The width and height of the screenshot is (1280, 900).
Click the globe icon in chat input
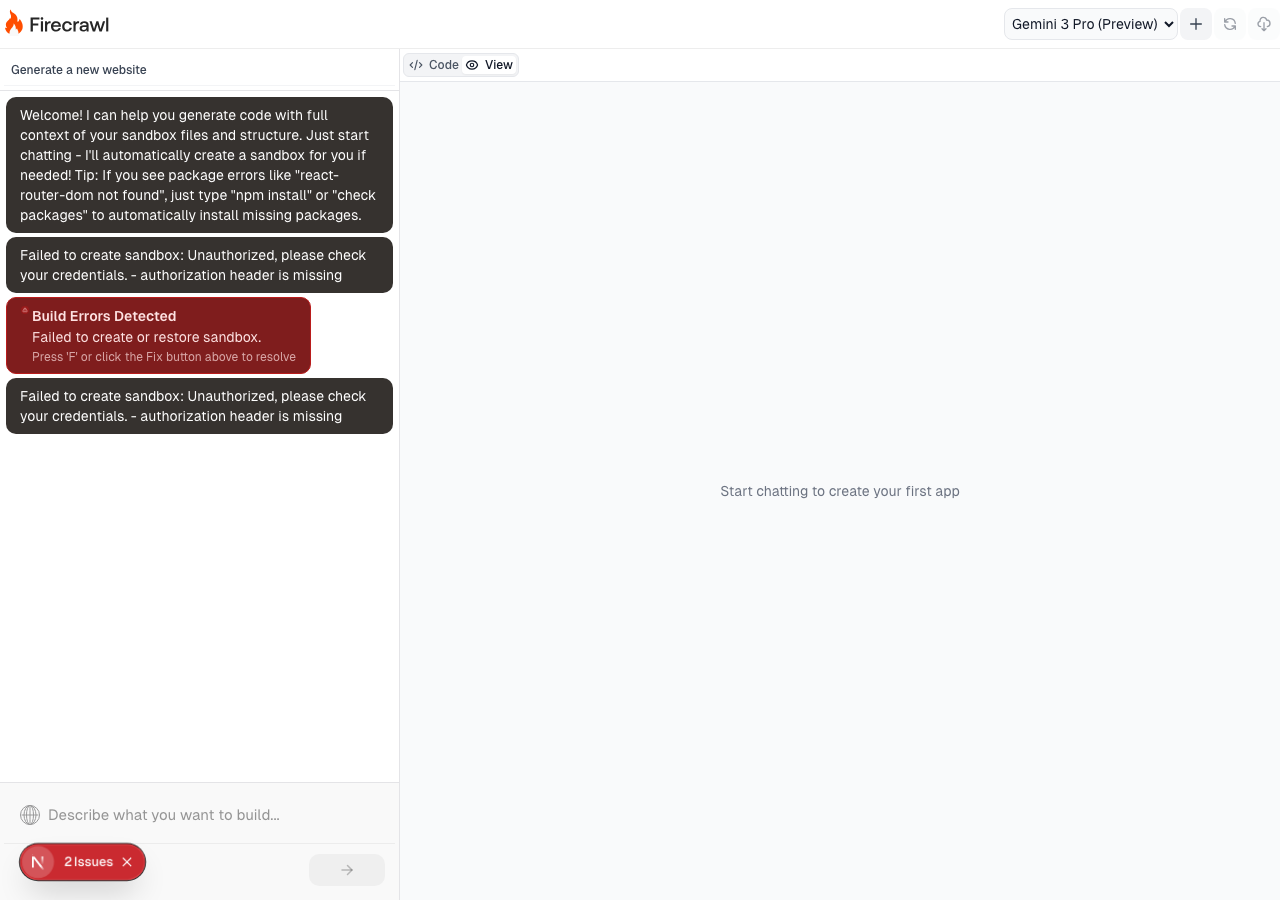[x=30, y=815]
